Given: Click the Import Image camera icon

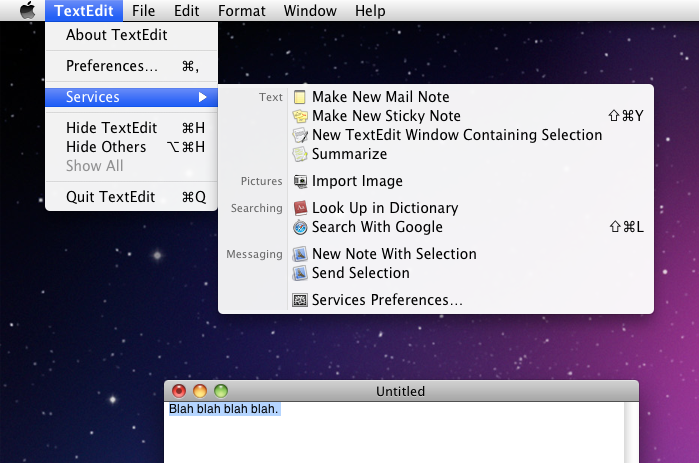Looking at the screenshot, I should point(300,181).
